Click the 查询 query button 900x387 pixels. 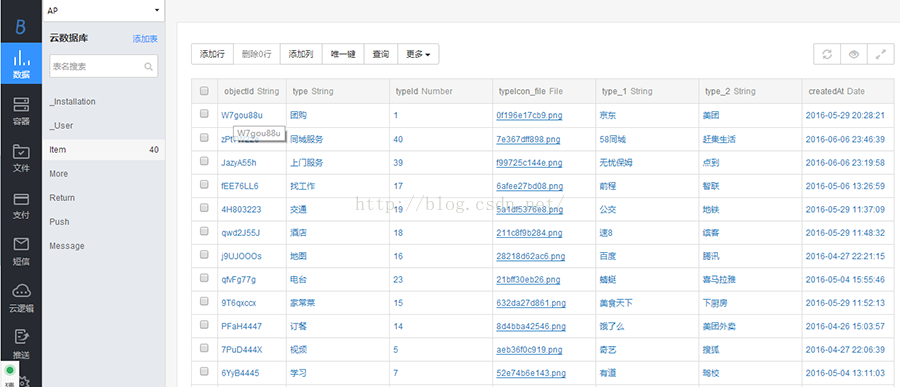pyautogui.click(x=381, y=54)
